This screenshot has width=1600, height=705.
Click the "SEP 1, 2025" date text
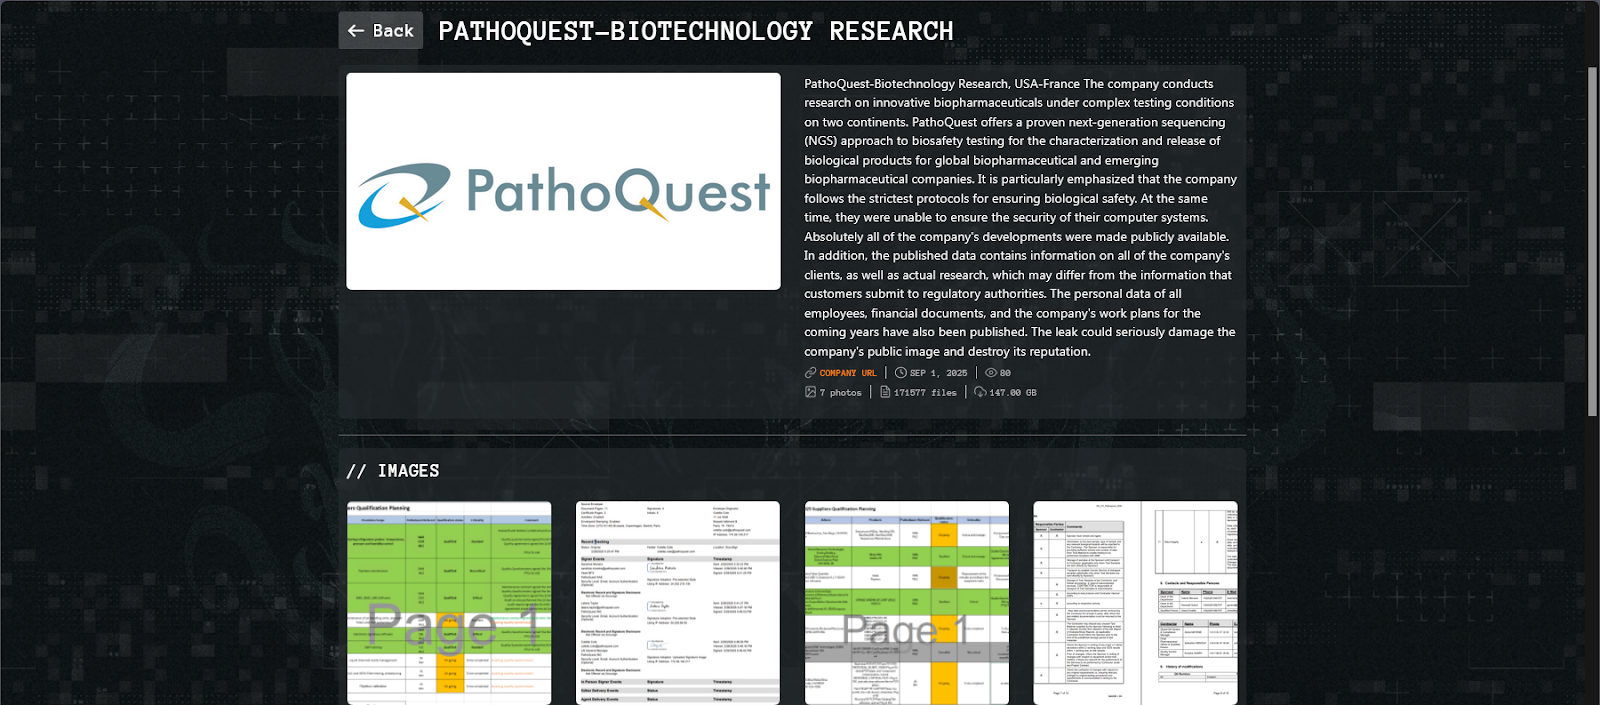[x=938, y=373]
